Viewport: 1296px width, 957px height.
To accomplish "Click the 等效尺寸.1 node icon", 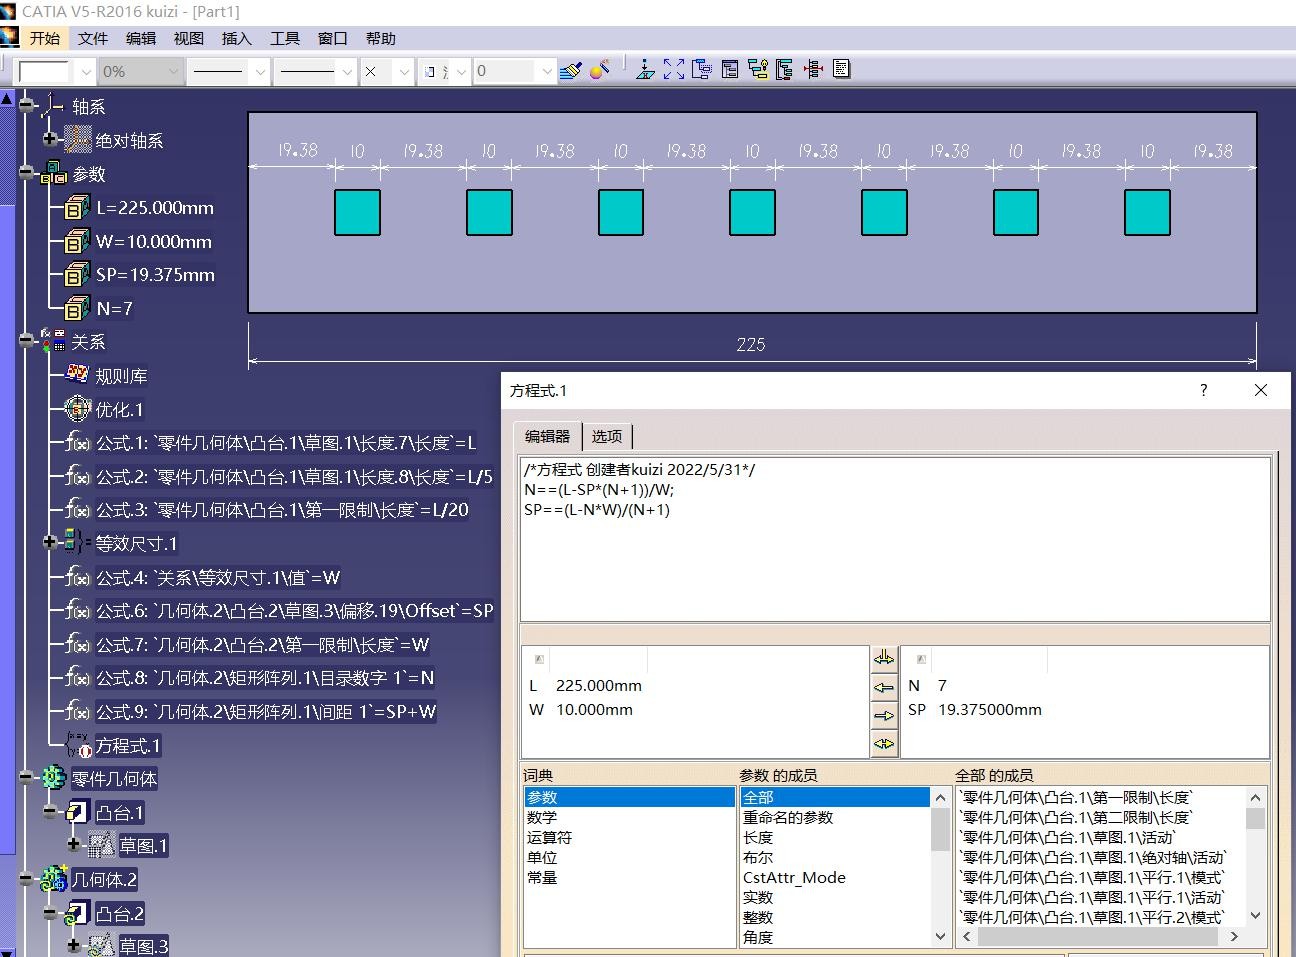I will click(77, 543).
